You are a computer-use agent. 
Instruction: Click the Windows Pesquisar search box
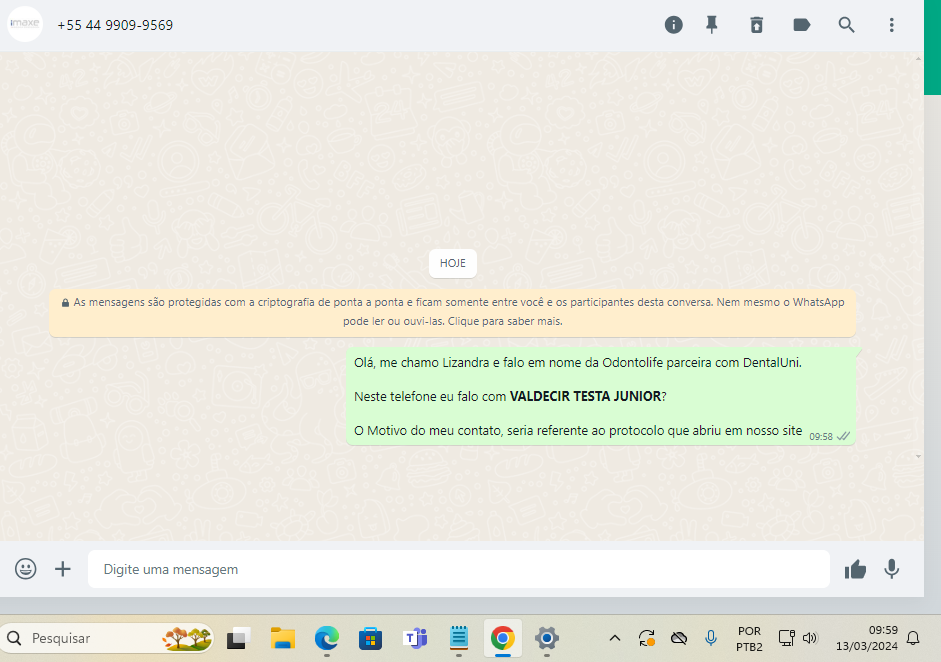coord(107,638)
